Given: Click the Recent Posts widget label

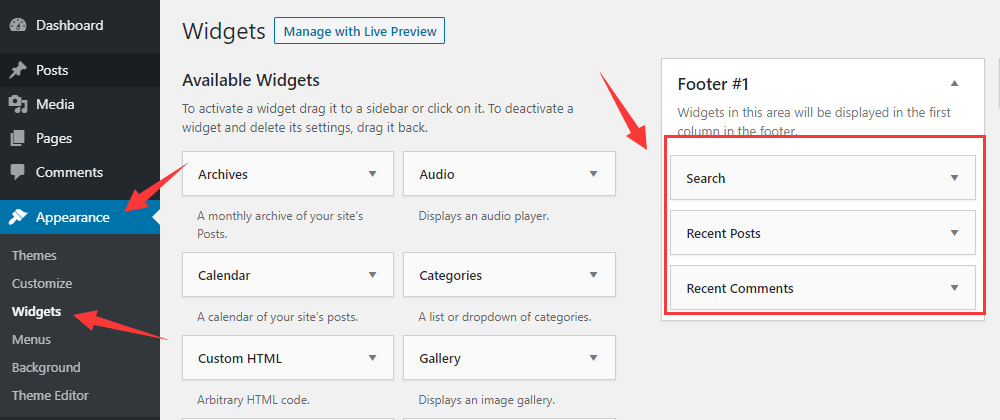Looking at the screenshot, I should (x=723, y=233).
